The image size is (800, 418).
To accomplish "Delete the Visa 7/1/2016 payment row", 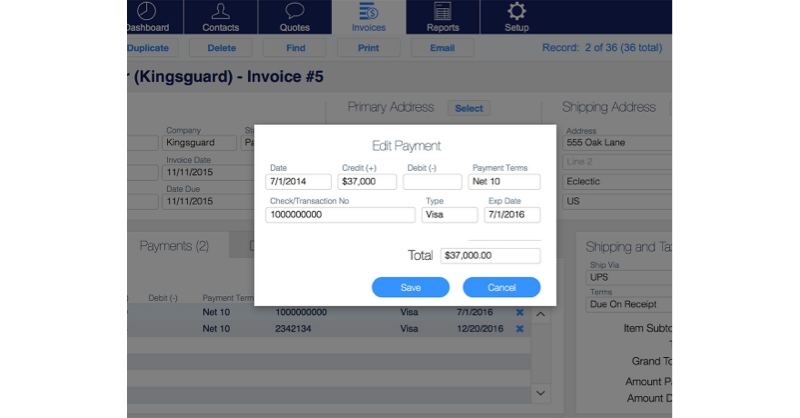I will click(x=519, y=312).
